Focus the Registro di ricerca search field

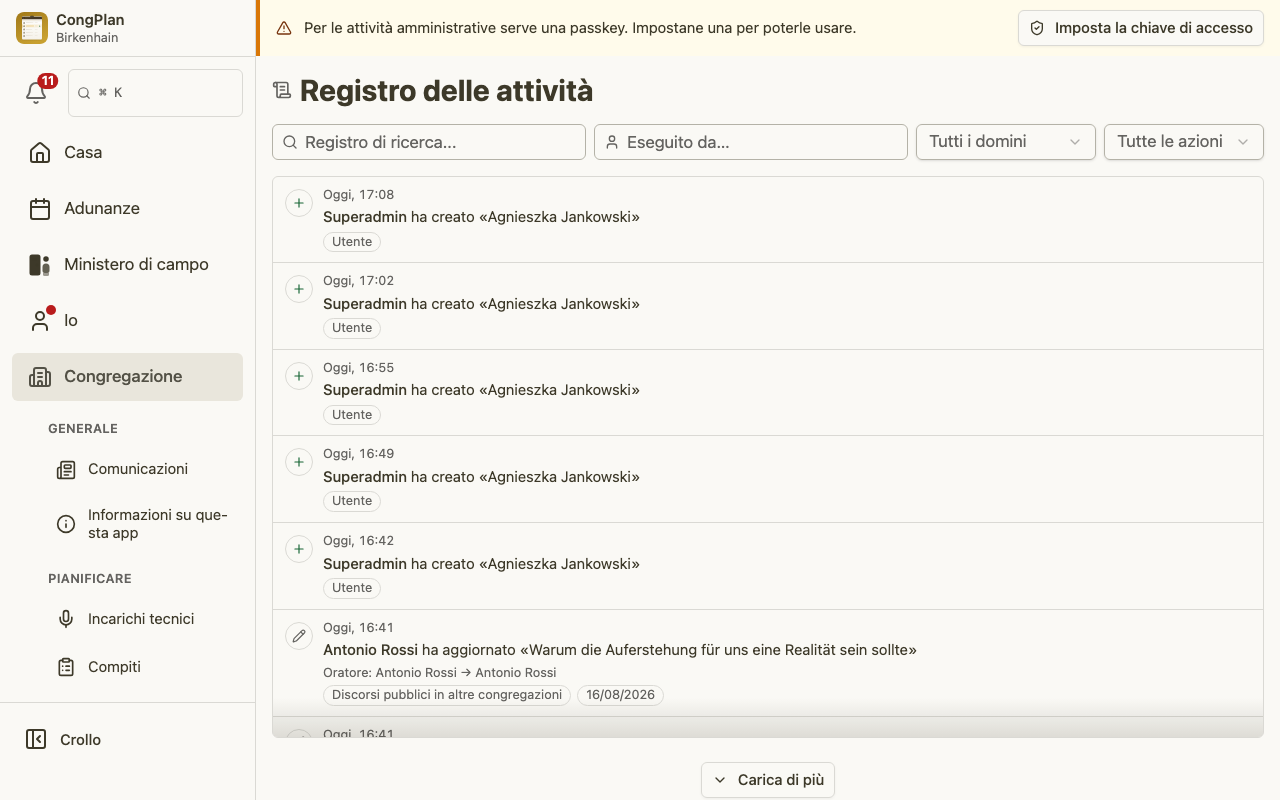tap(429, 142)
